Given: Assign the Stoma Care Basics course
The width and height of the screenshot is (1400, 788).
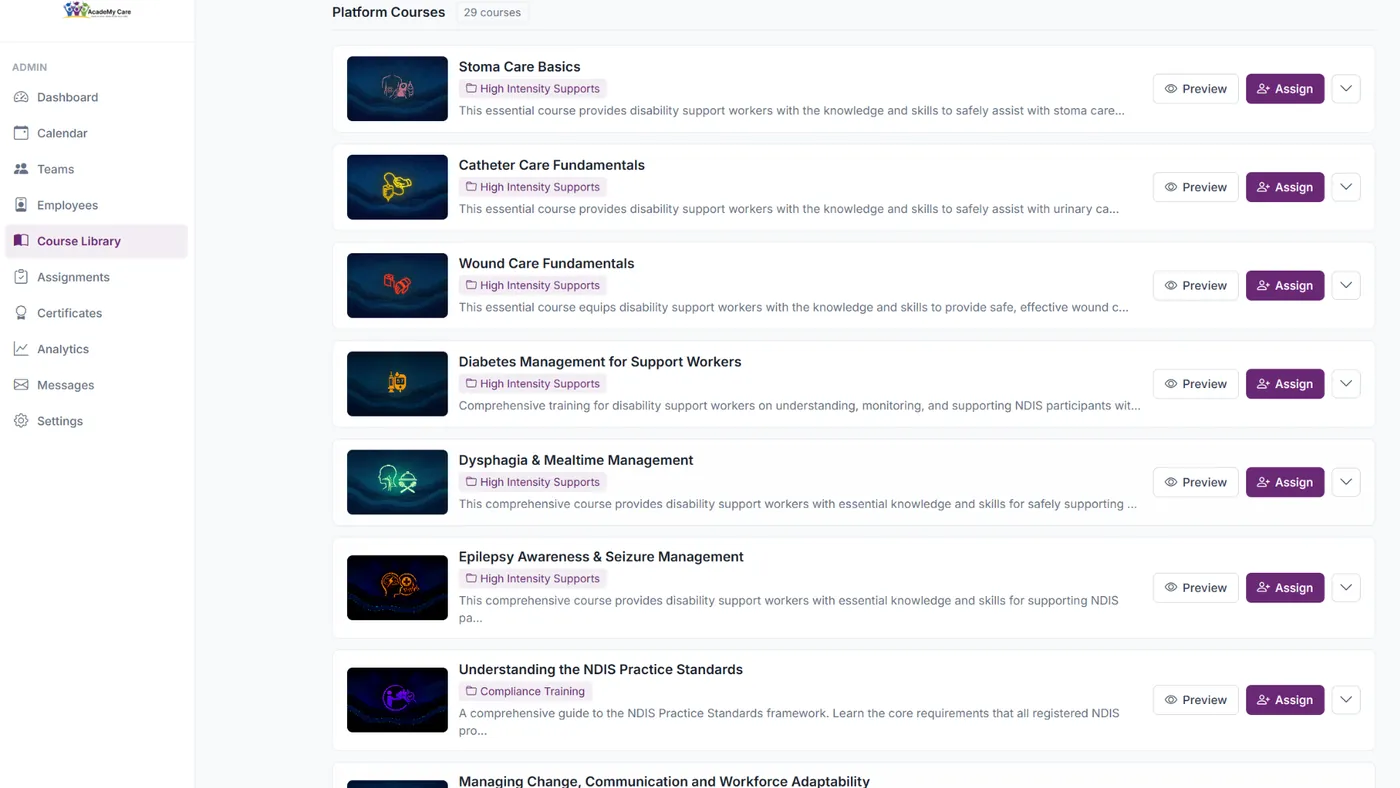Looking at the screenshot, I should pyautogui.click(x=1285, y=89).
